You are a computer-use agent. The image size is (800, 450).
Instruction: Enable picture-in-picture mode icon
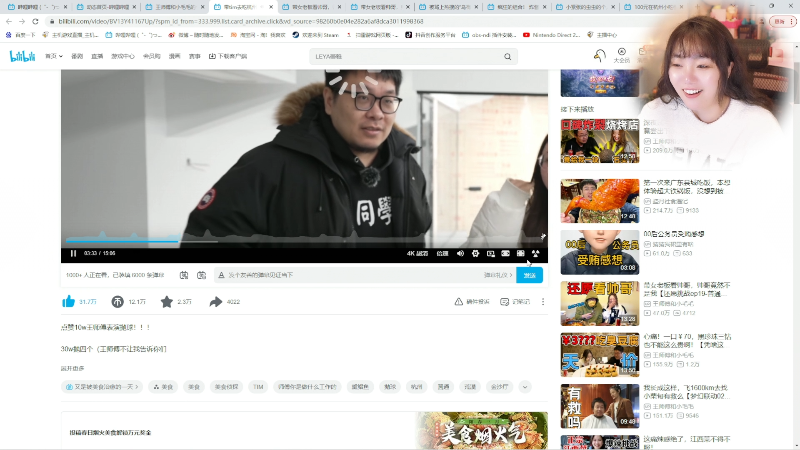(x=490, y=254)
